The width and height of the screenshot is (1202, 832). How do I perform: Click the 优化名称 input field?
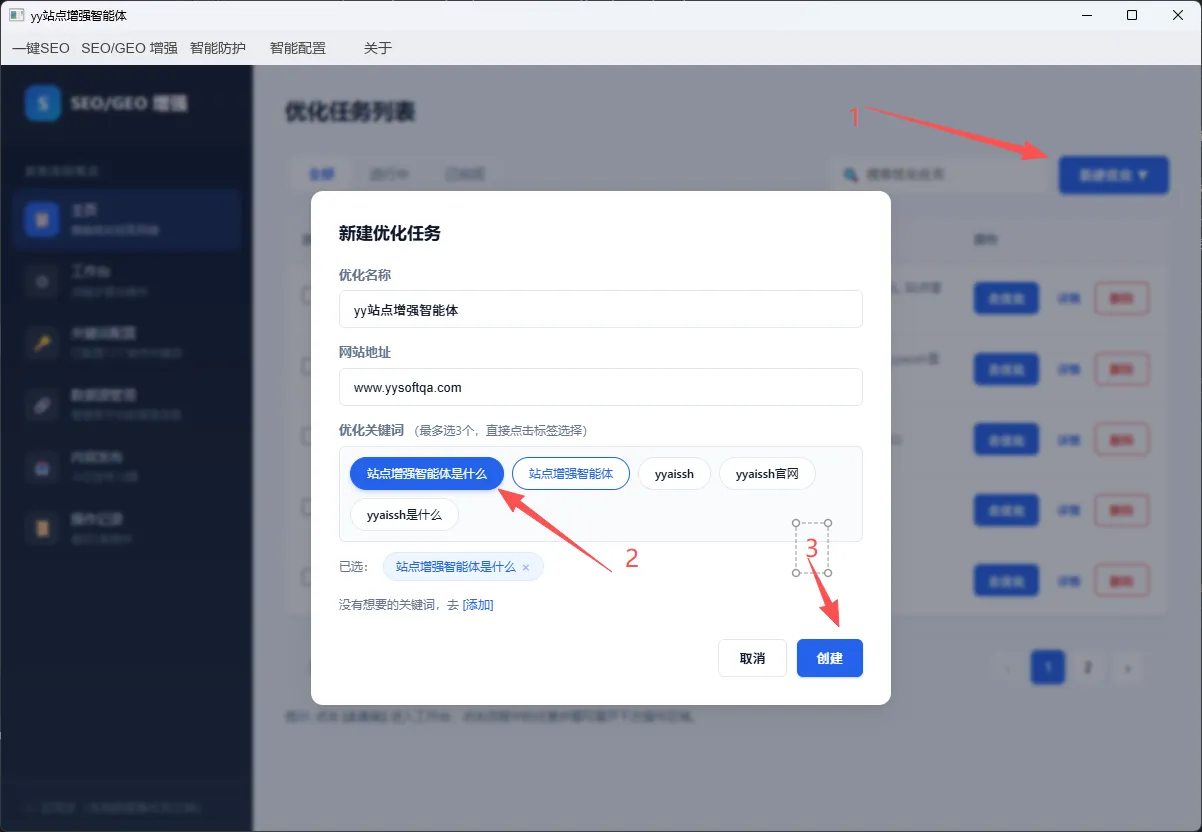pyautogui.click(x=600, y=309)
